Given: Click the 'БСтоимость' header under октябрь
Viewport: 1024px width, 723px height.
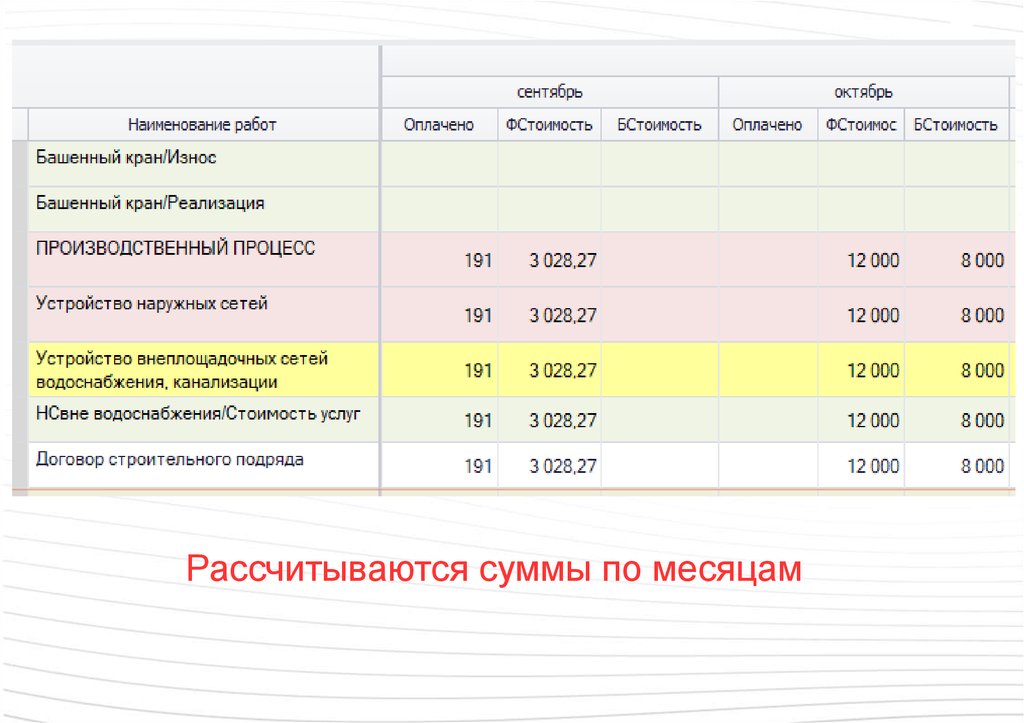Looking at the screenshot, I should tap(955, 125).
